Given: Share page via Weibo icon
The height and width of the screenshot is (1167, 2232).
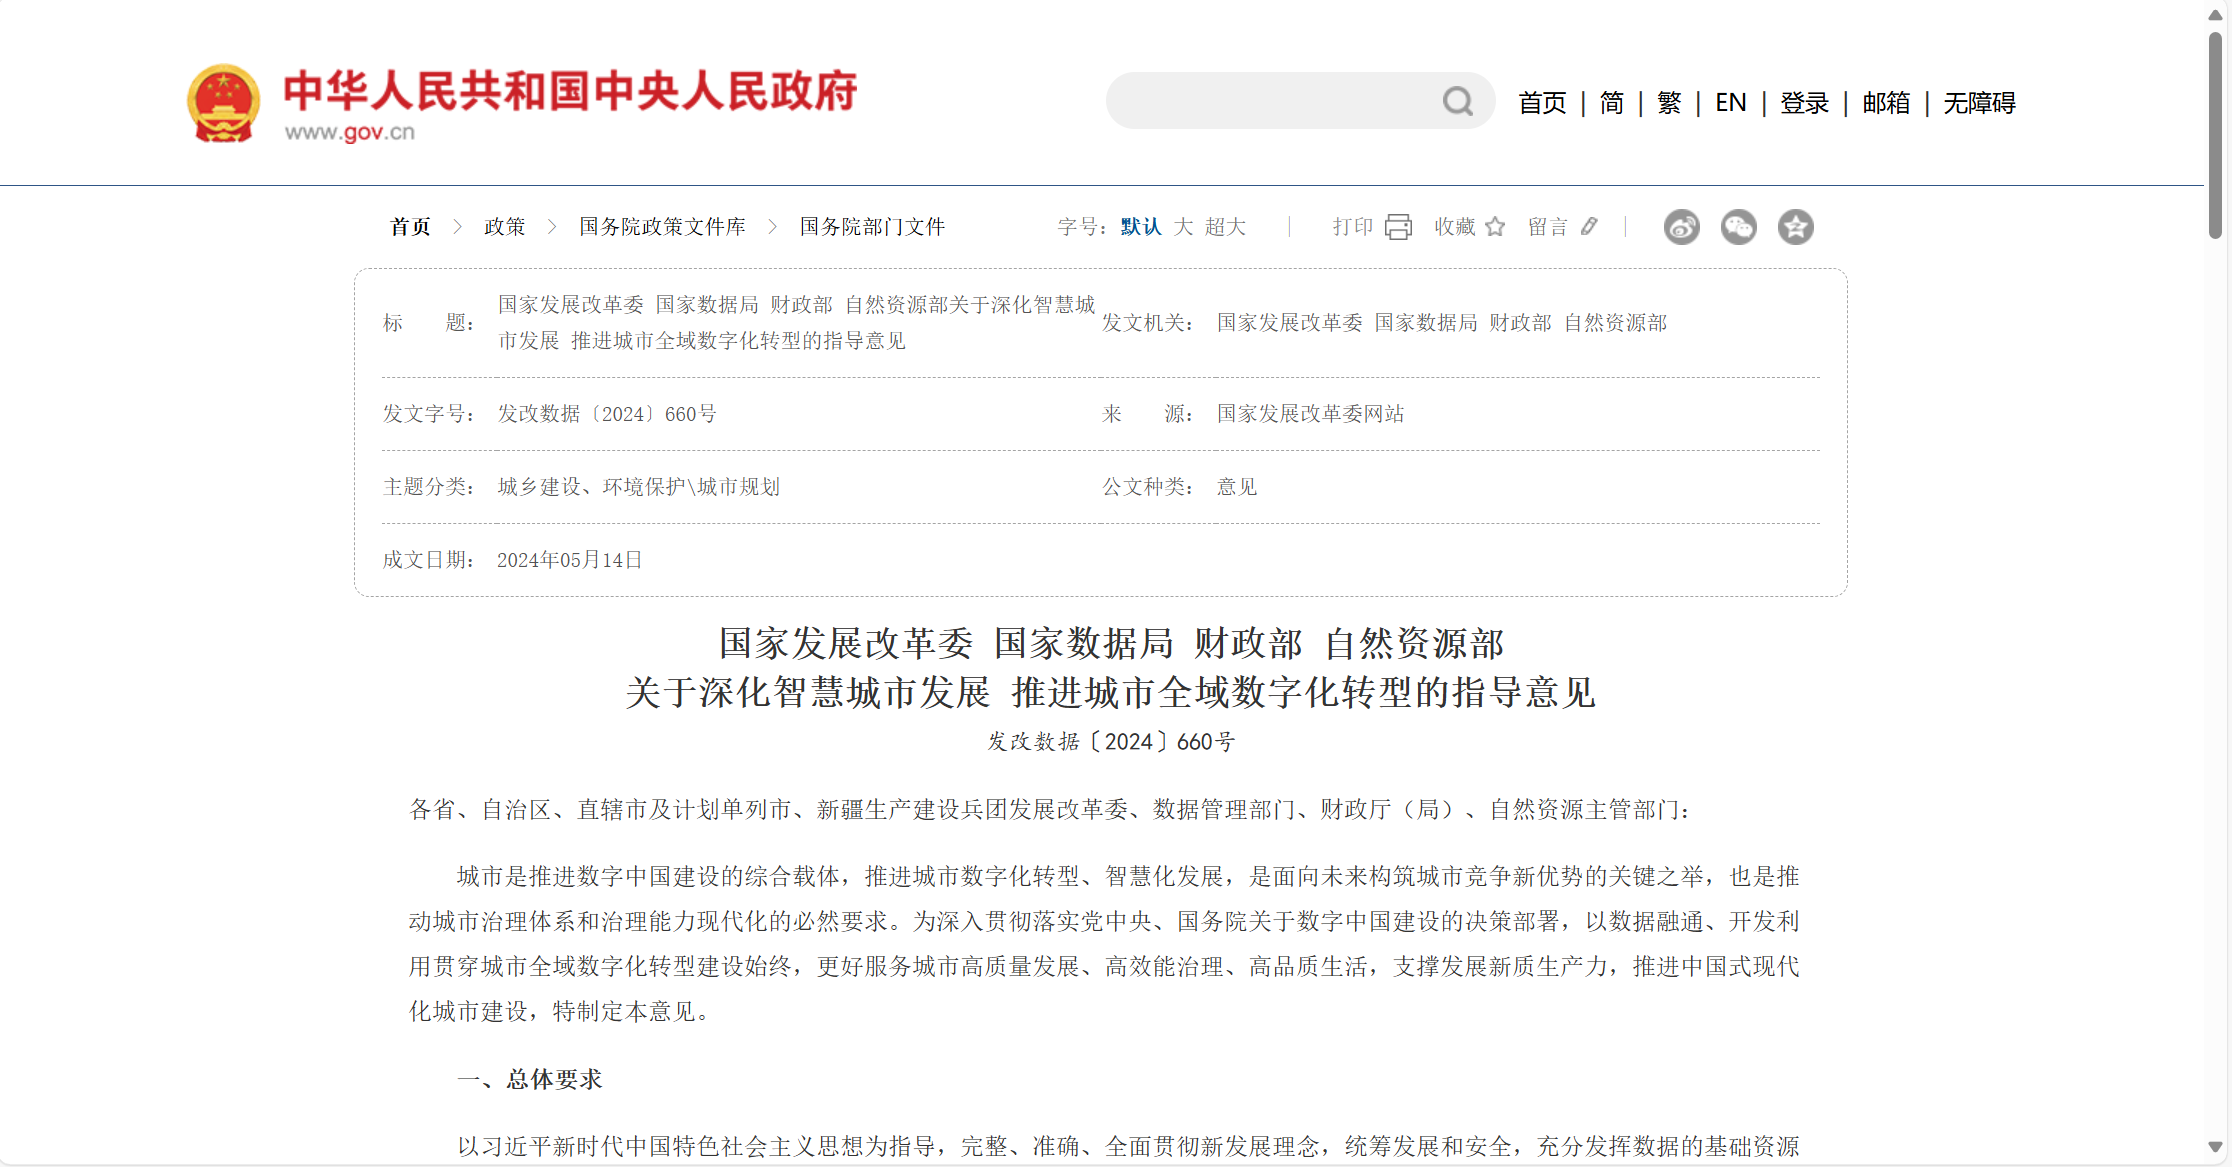Looking at the screenshot, I should click(1681, 227).
